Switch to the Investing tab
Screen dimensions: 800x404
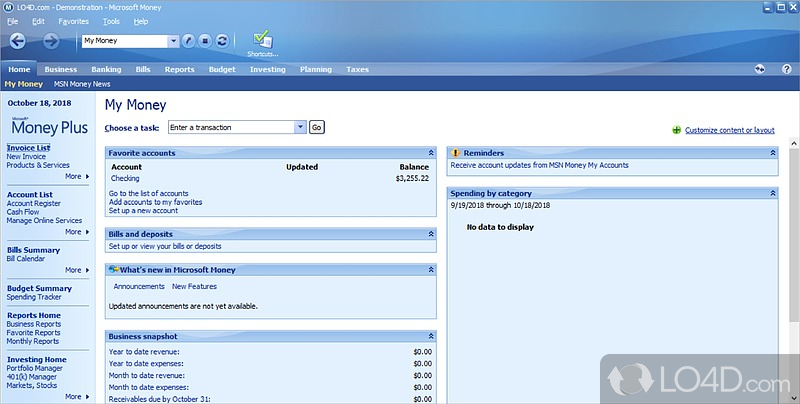click(x=267, y=70)
